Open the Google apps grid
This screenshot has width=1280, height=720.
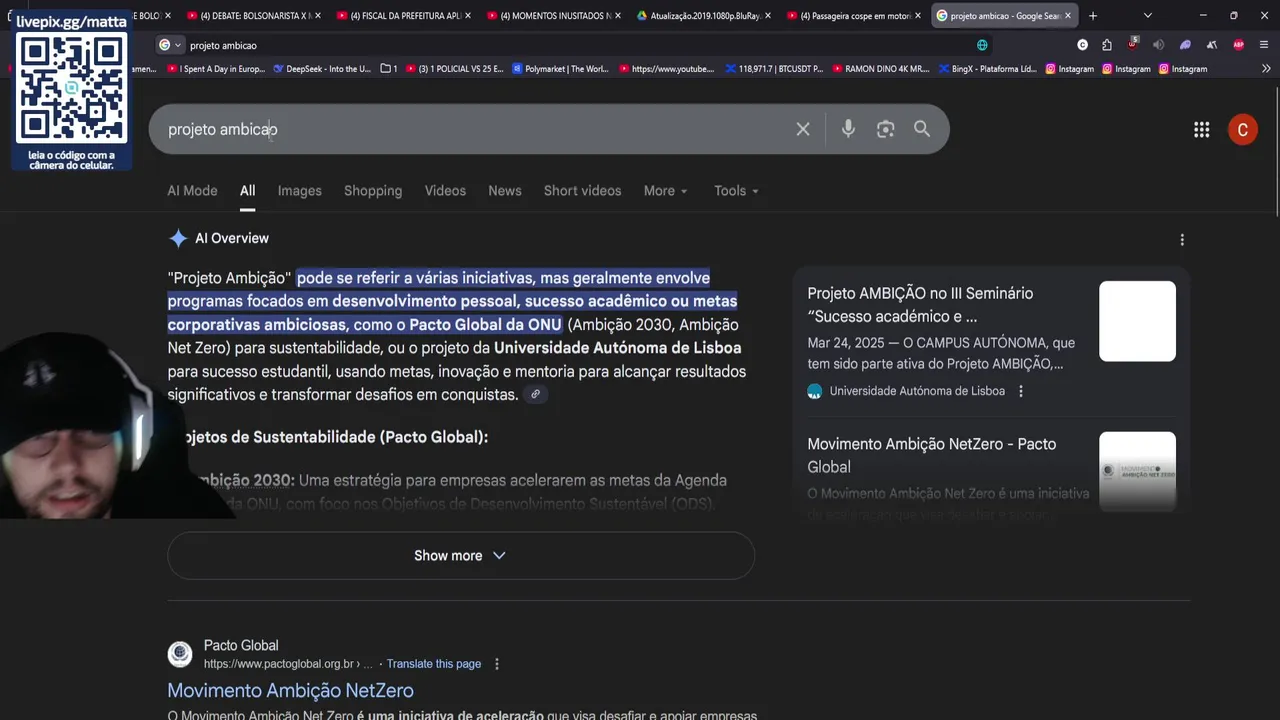click(1202, 130)
